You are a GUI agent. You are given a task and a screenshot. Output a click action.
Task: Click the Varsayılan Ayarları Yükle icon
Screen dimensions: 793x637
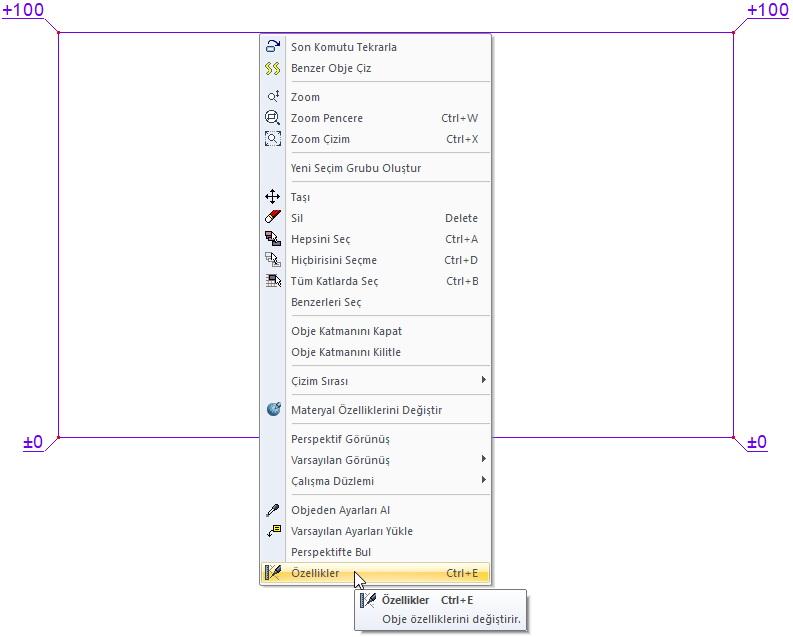tap(274, 531)
